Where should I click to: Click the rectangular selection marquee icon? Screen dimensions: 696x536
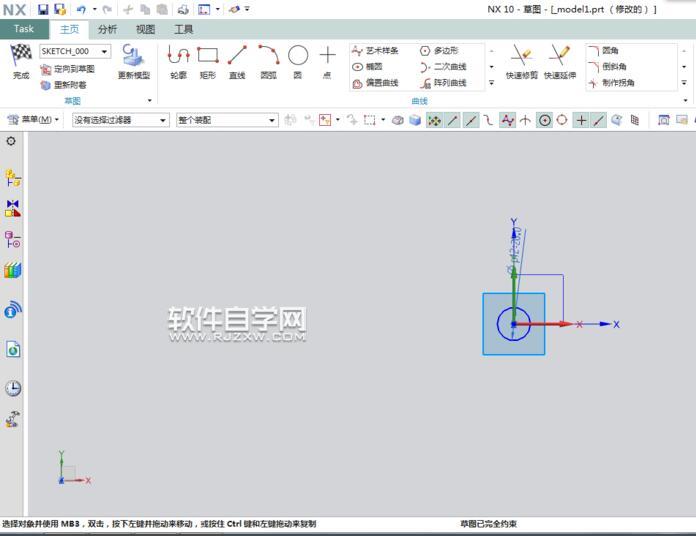point(369,120)
